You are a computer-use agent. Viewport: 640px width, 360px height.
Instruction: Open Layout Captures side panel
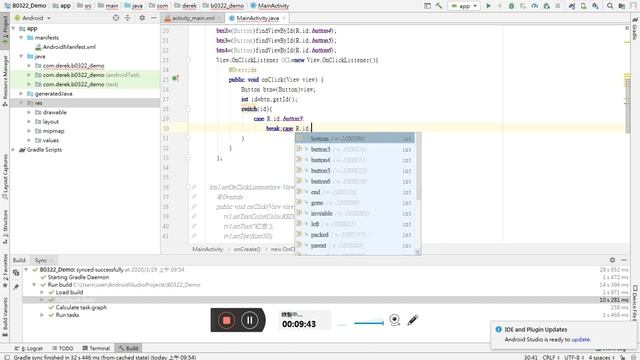click(5, 177)
